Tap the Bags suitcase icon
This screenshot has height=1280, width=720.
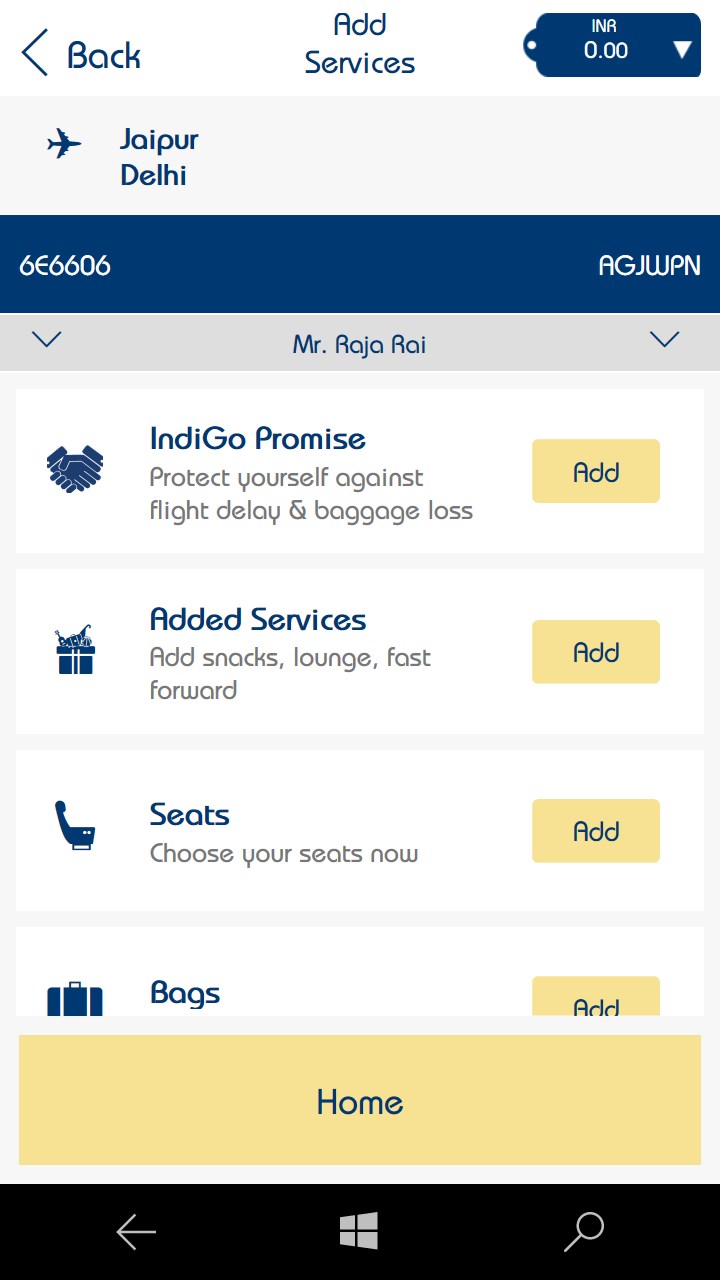[x=75, y=999]
